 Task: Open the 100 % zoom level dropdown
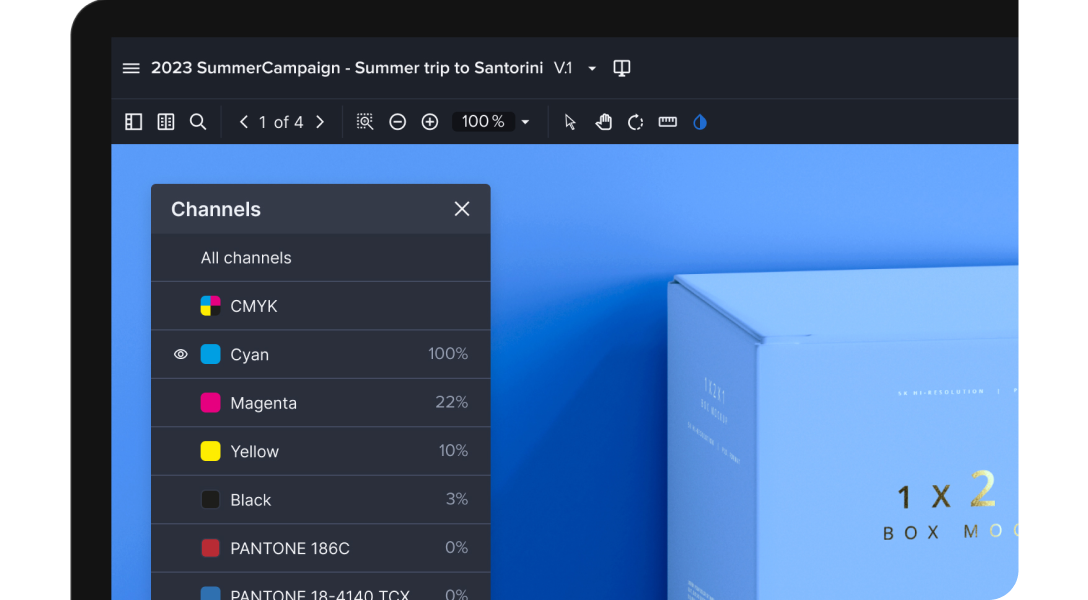[525, 122]
